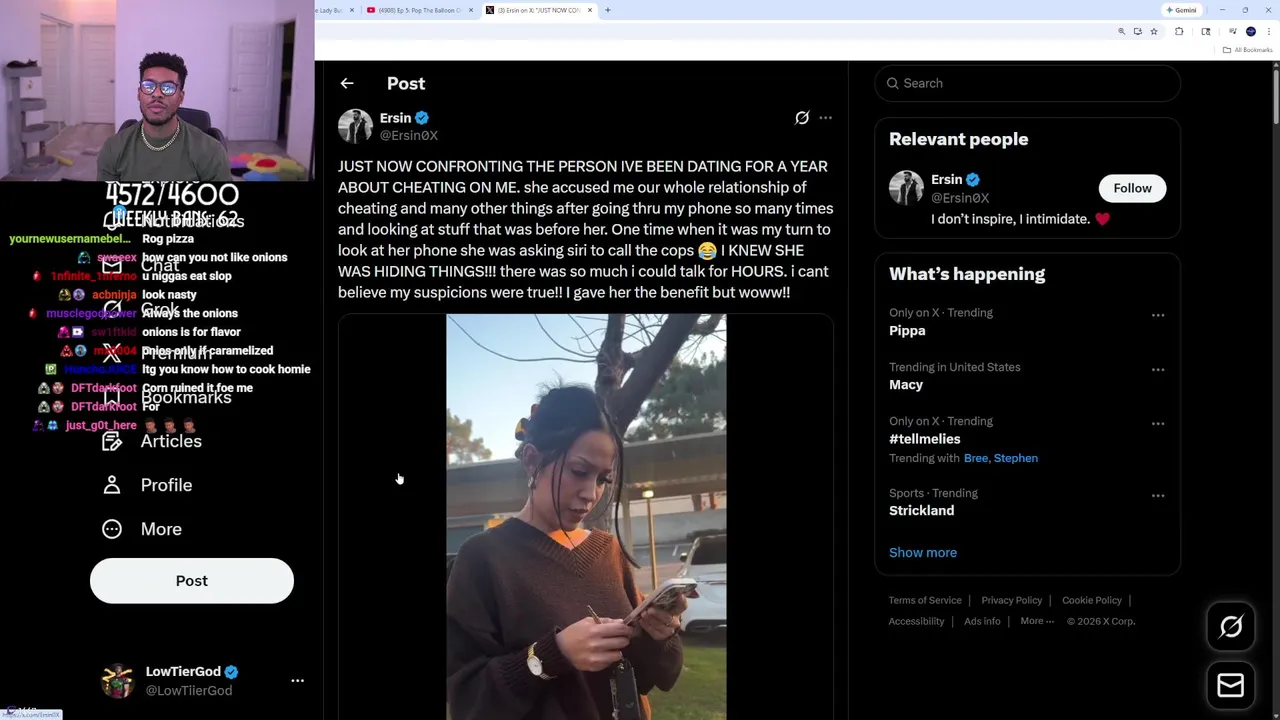Open the post's three-dot more menu

[x=825, y=118]
